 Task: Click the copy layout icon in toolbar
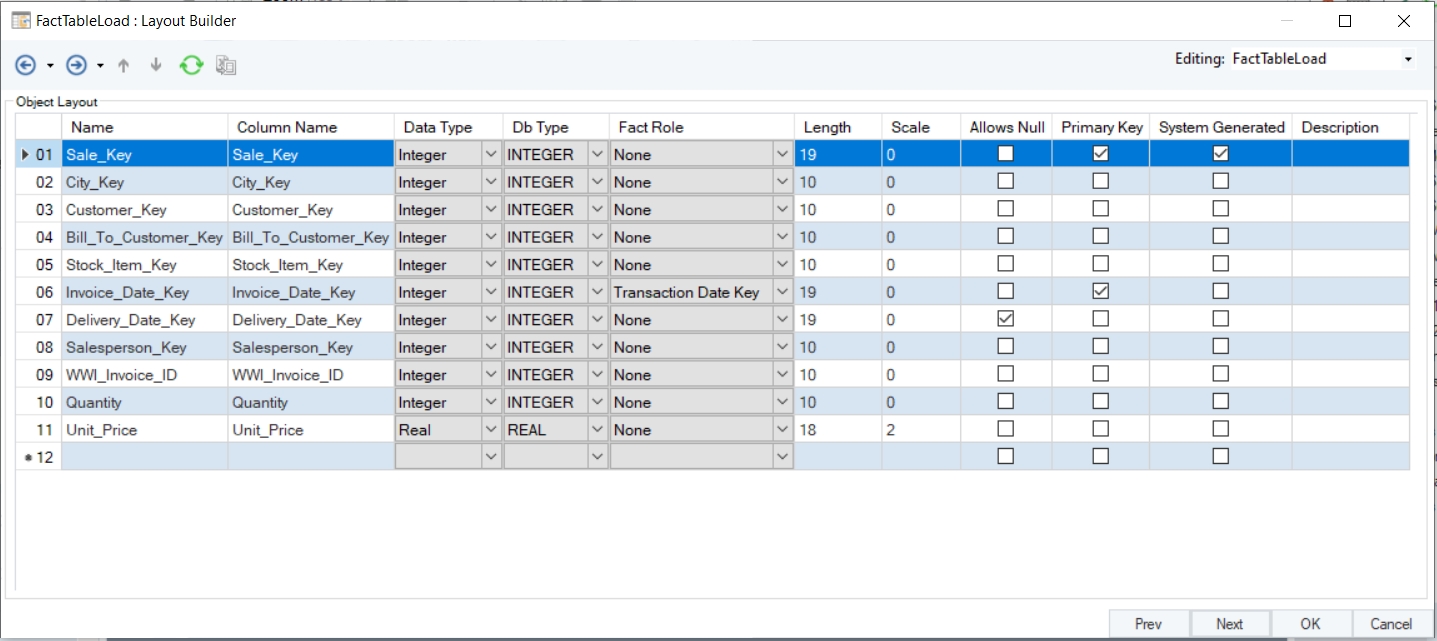[x=226, y=66]
